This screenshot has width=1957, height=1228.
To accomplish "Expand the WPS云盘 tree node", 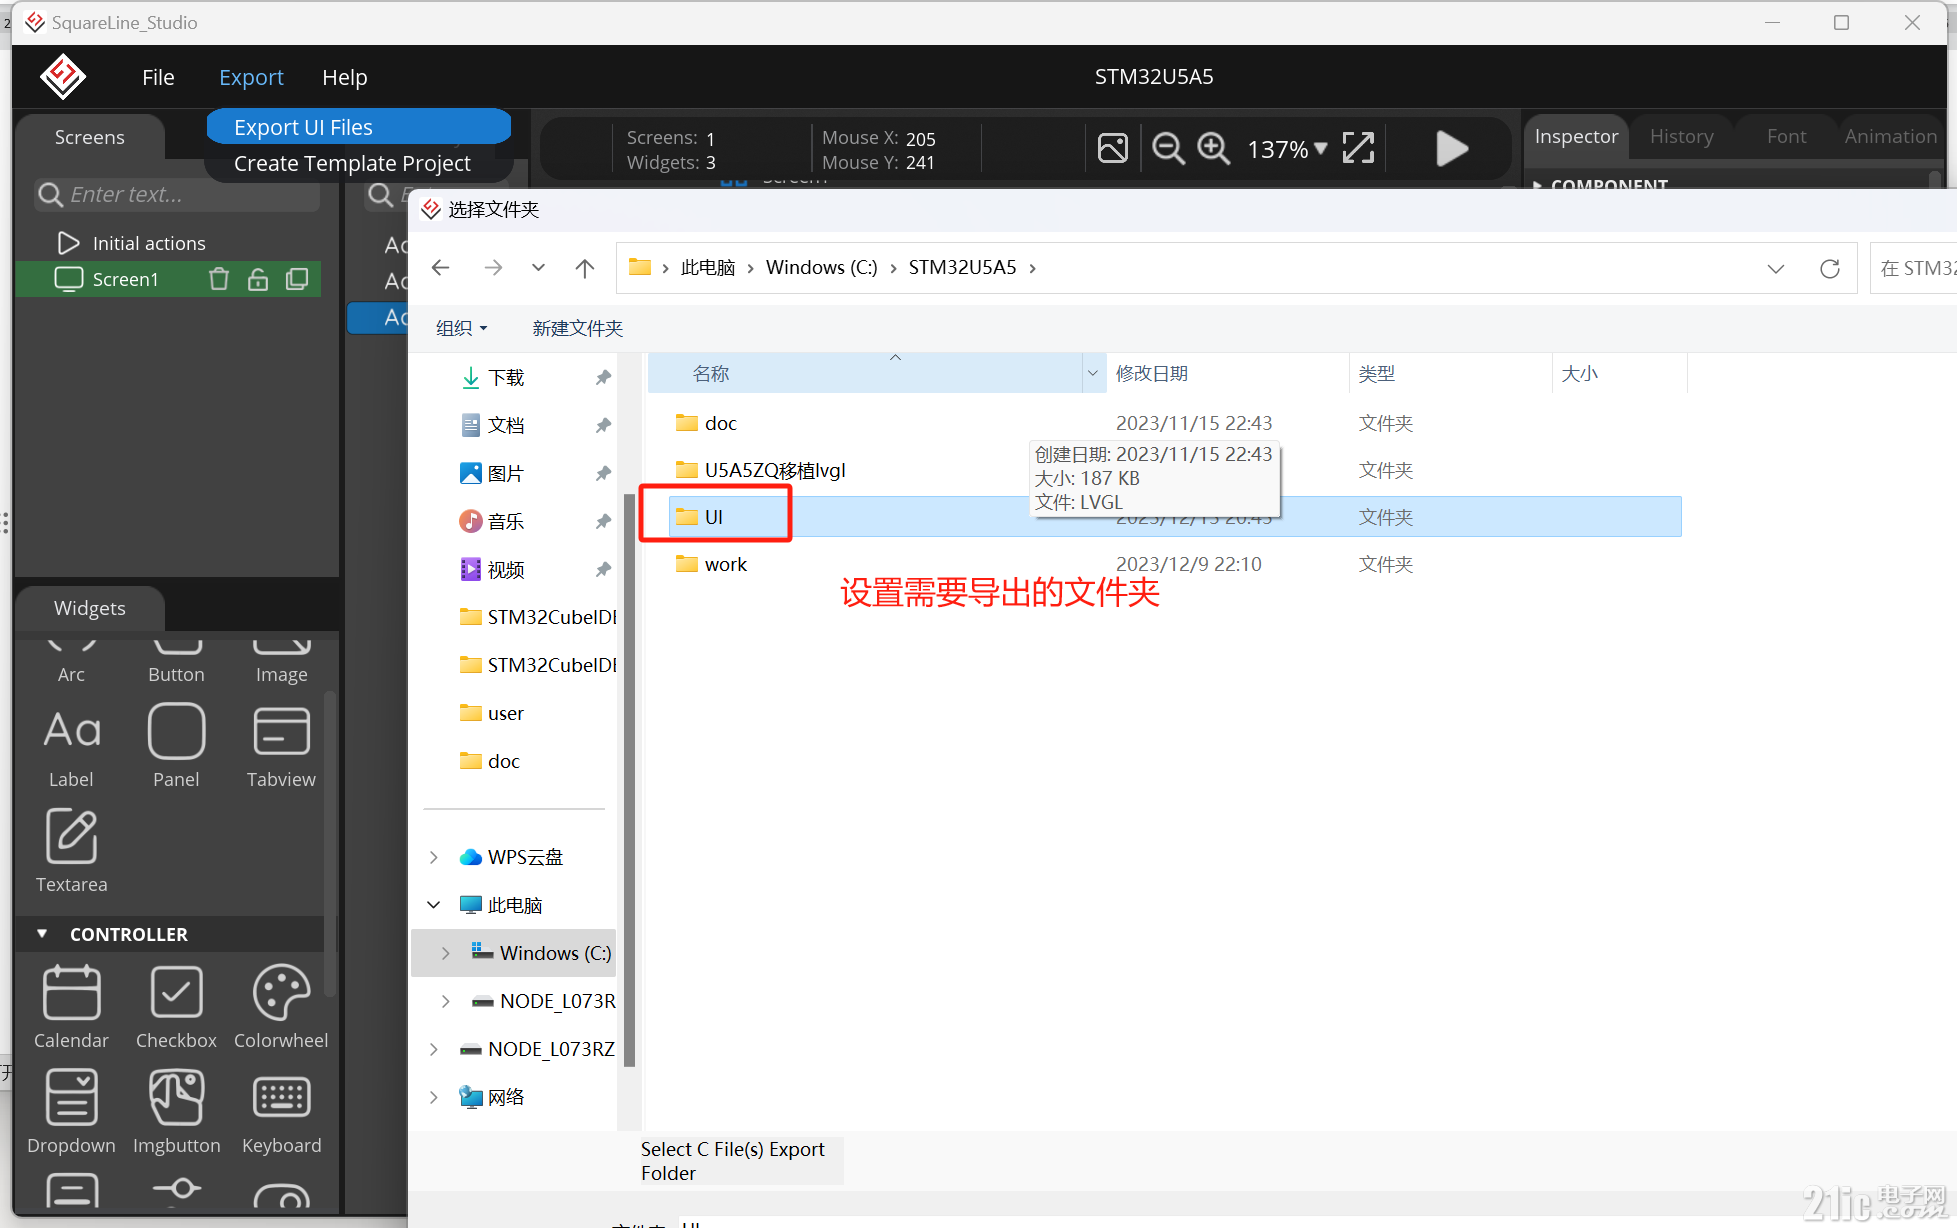I will [433, 857].
